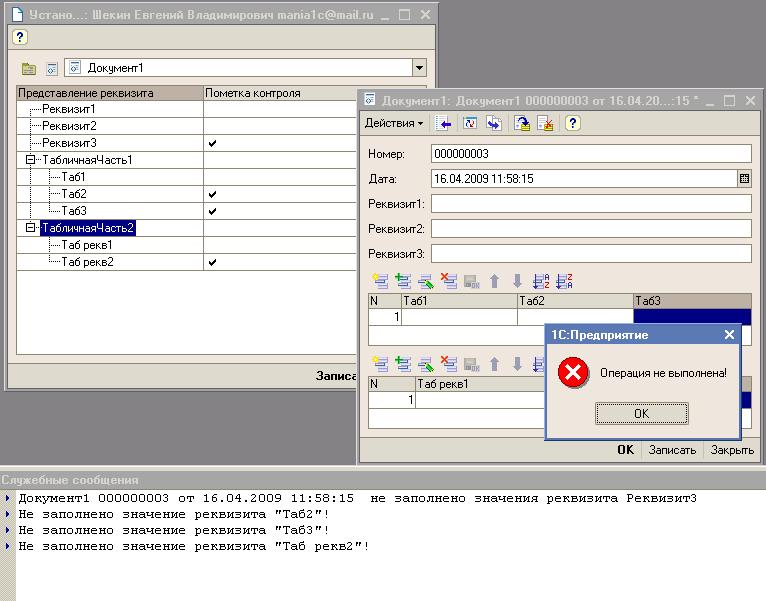
Task: Select Таб рекв1 row in attribute tree
Action: (87, 245)
